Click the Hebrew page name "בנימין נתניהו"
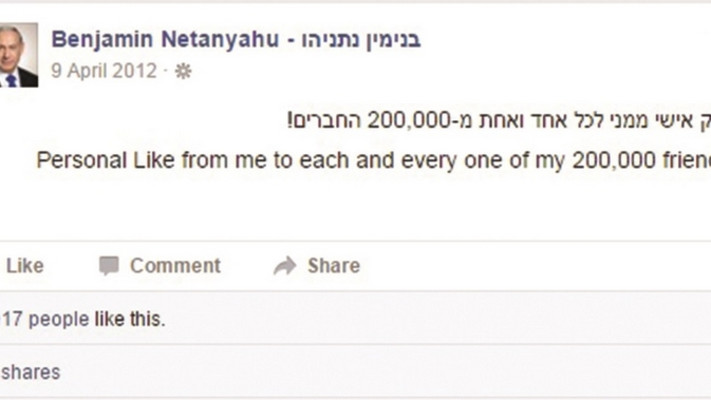The width and height of the screenshot is (711, 400). tap(356, 40)
